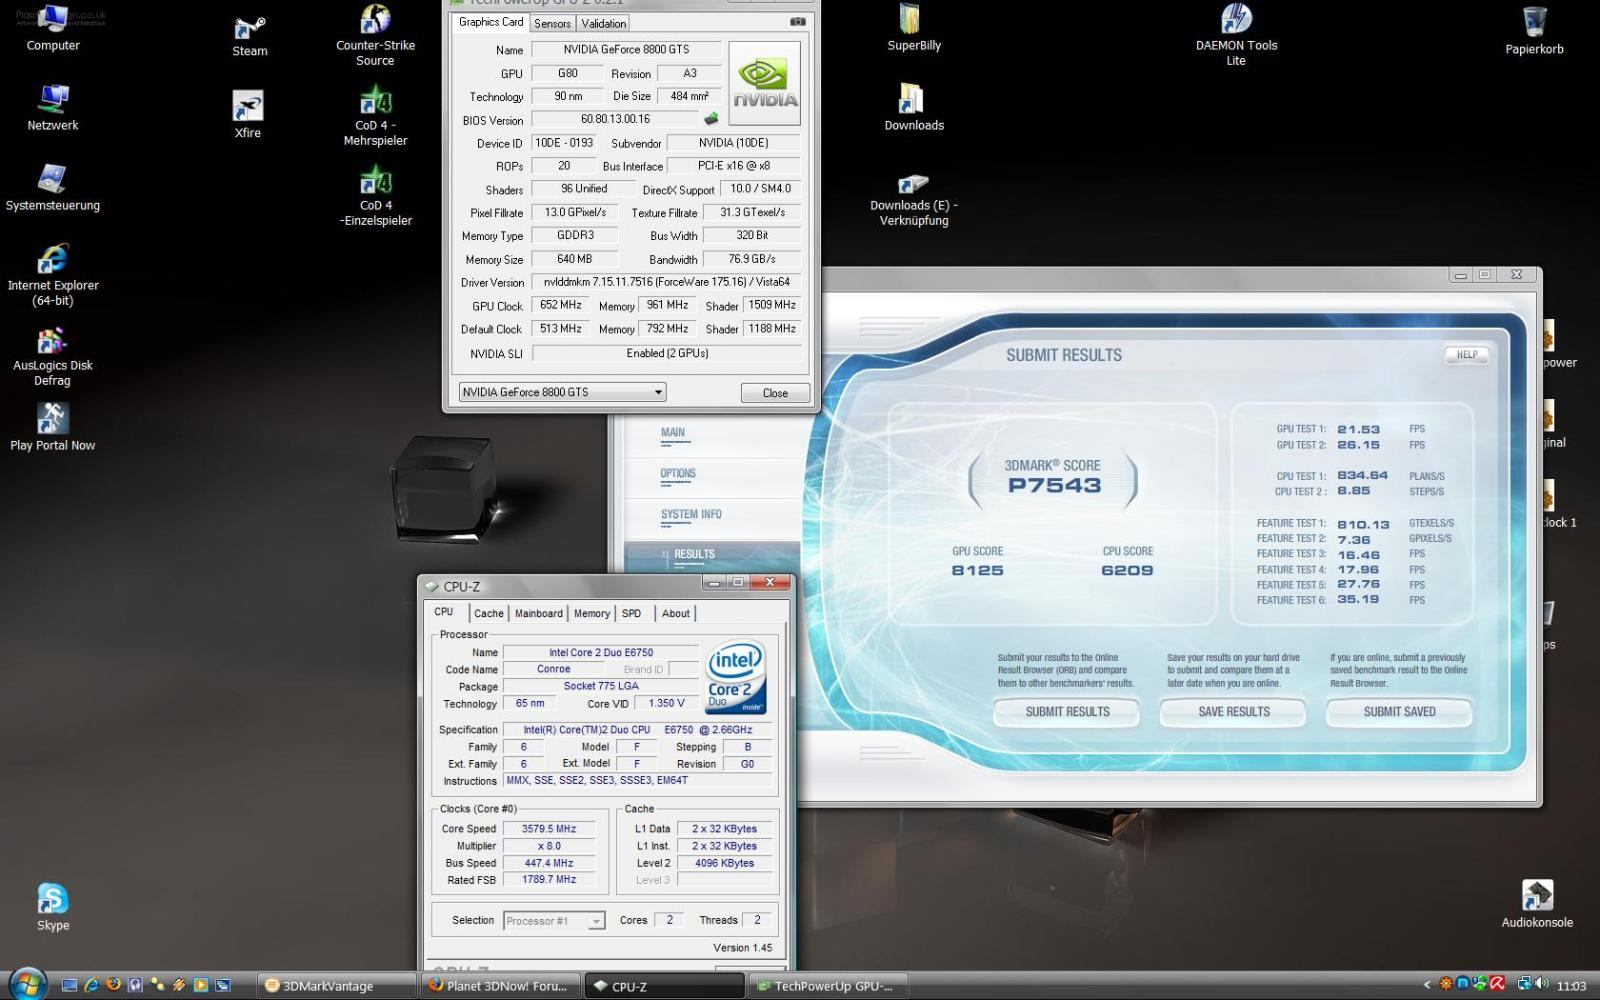Open the Audiokonsole desktop icon
Screen dimensions: 1600x1000
pyautogui.click(x=1537, y=904)
